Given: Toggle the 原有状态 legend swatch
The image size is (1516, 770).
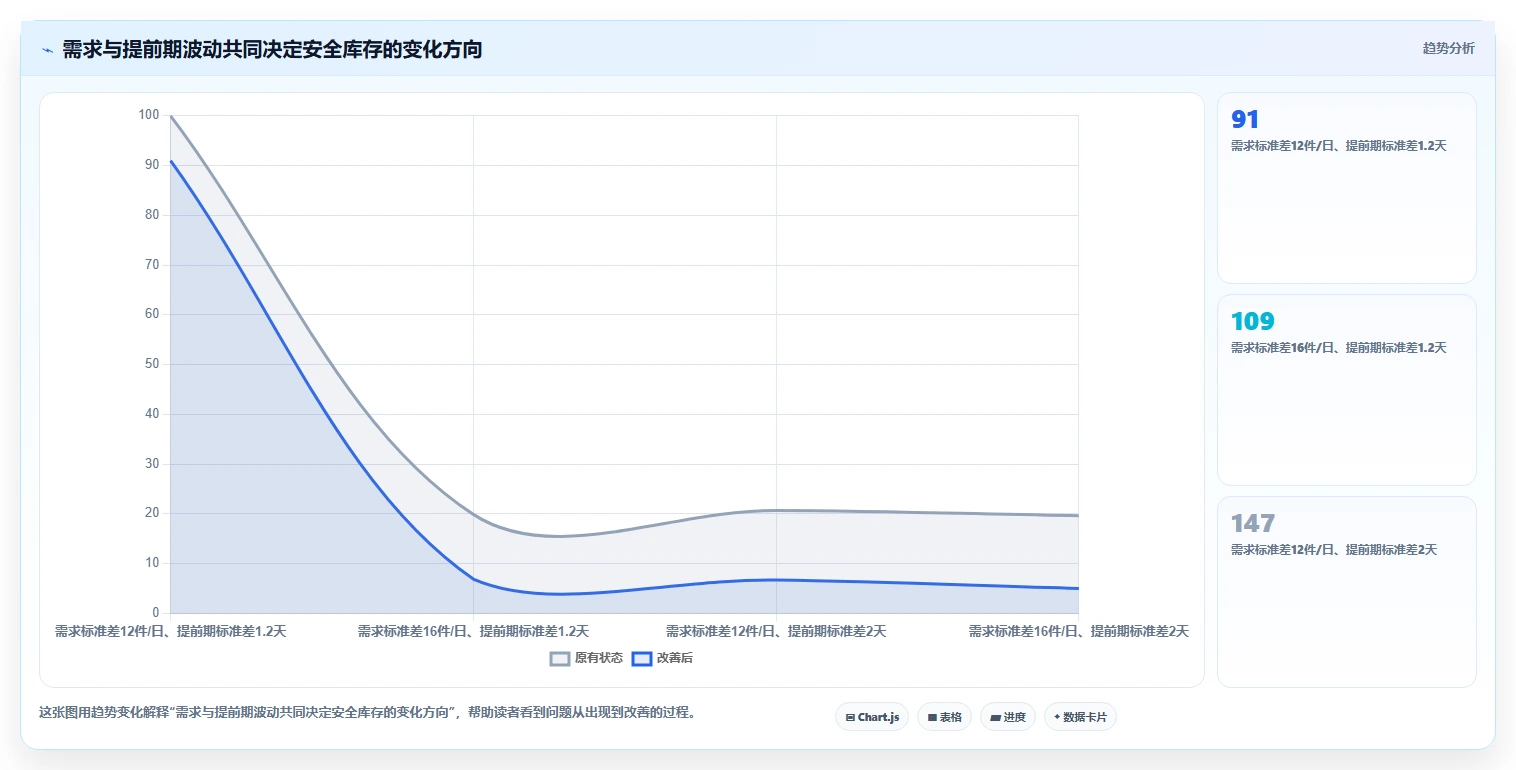Looking at the screenshot, I should (560, 658).
